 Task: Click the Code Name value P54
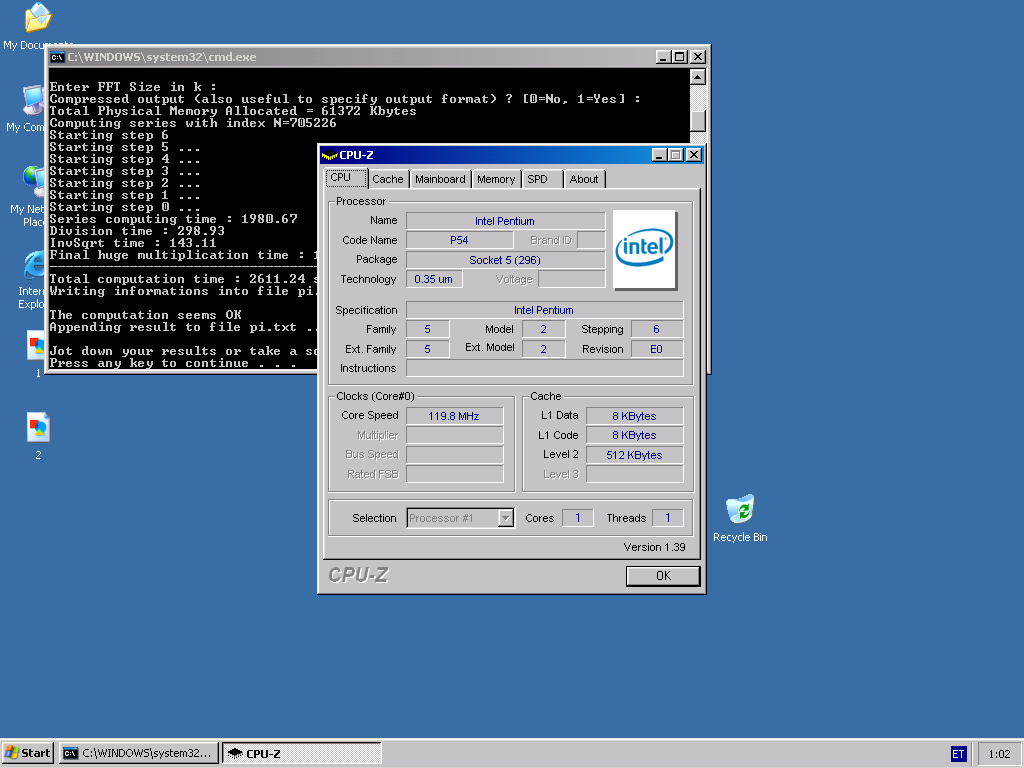[459, 240]
